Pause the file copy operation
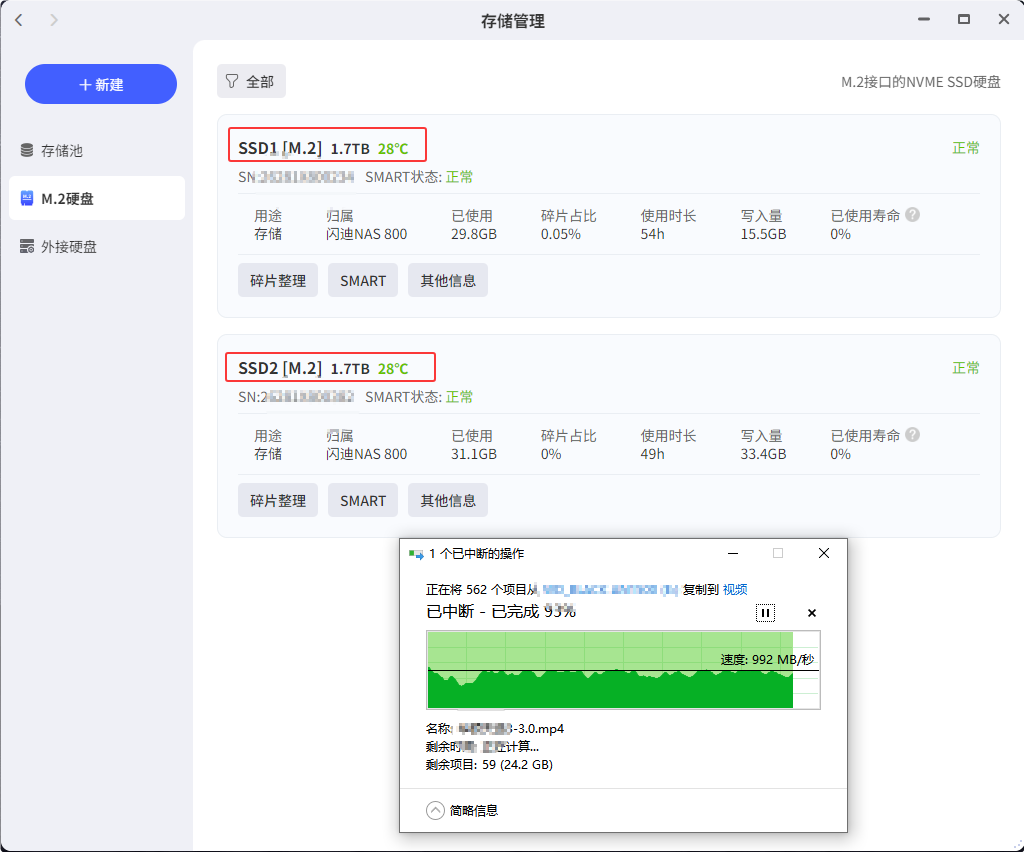Viewport: 1024px width, 852px height. (x=765, y=613)
